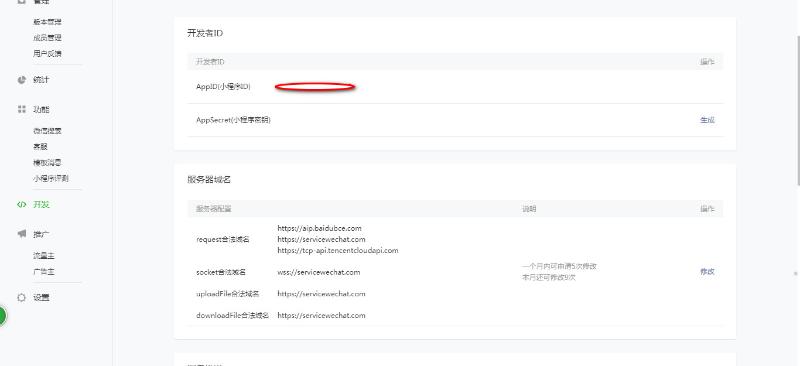Screen dimensions: 800x366
Task: Open 用户反馈 sidebar entry
Action: click(x=47, y=54)
